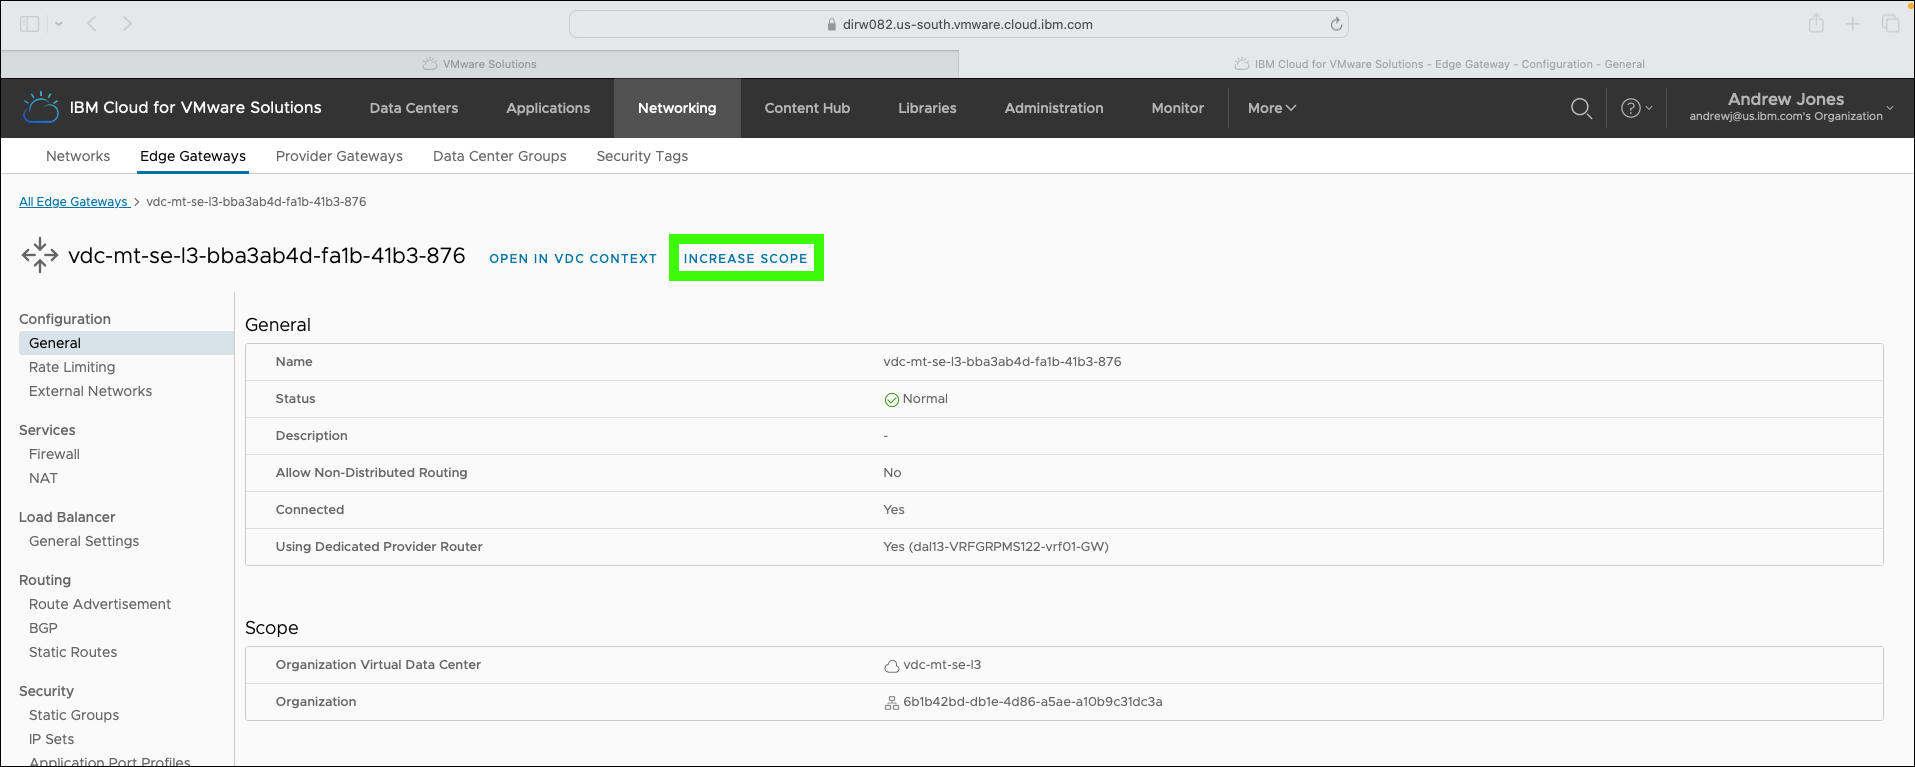Open External Networks in the sidebar
The image size is (1915, 767).
(x=91, y=391)
